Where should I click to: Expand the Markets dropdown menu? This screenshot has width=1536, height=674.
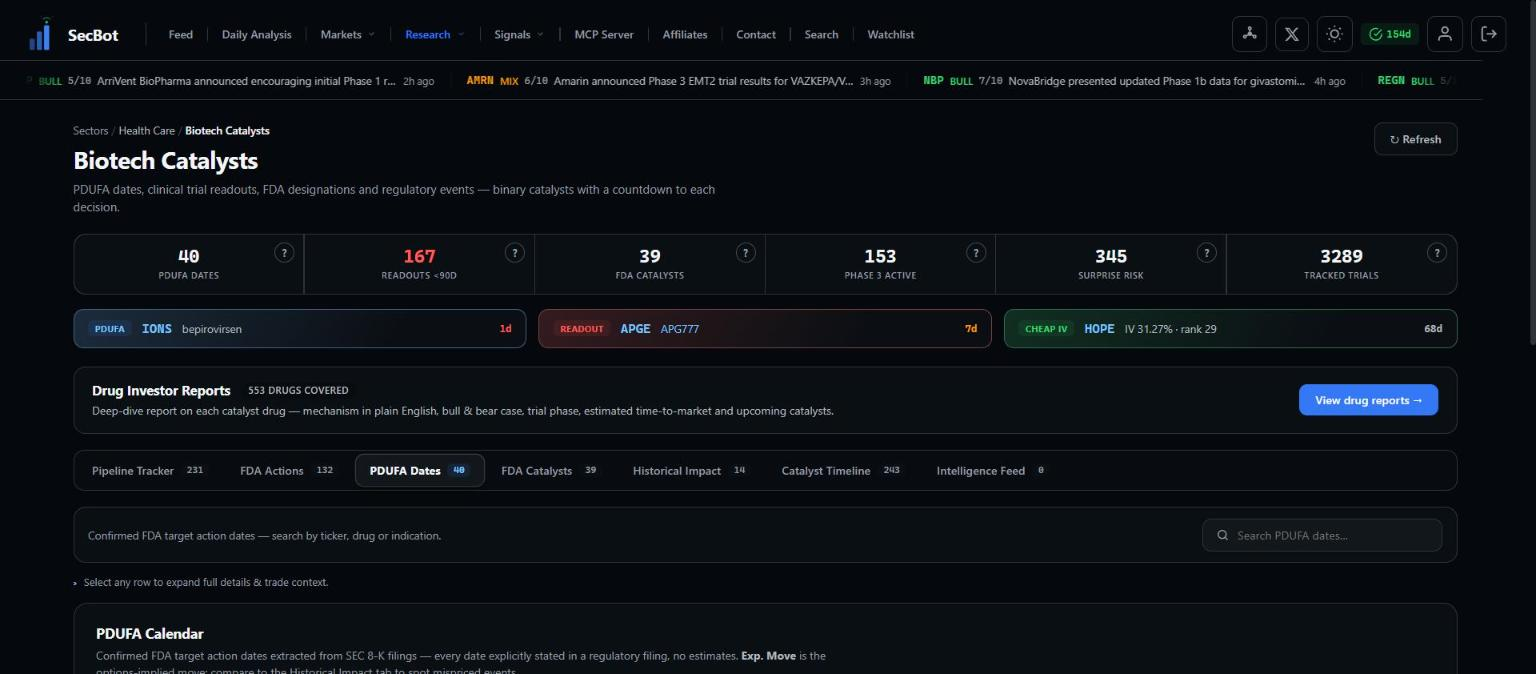348,34
